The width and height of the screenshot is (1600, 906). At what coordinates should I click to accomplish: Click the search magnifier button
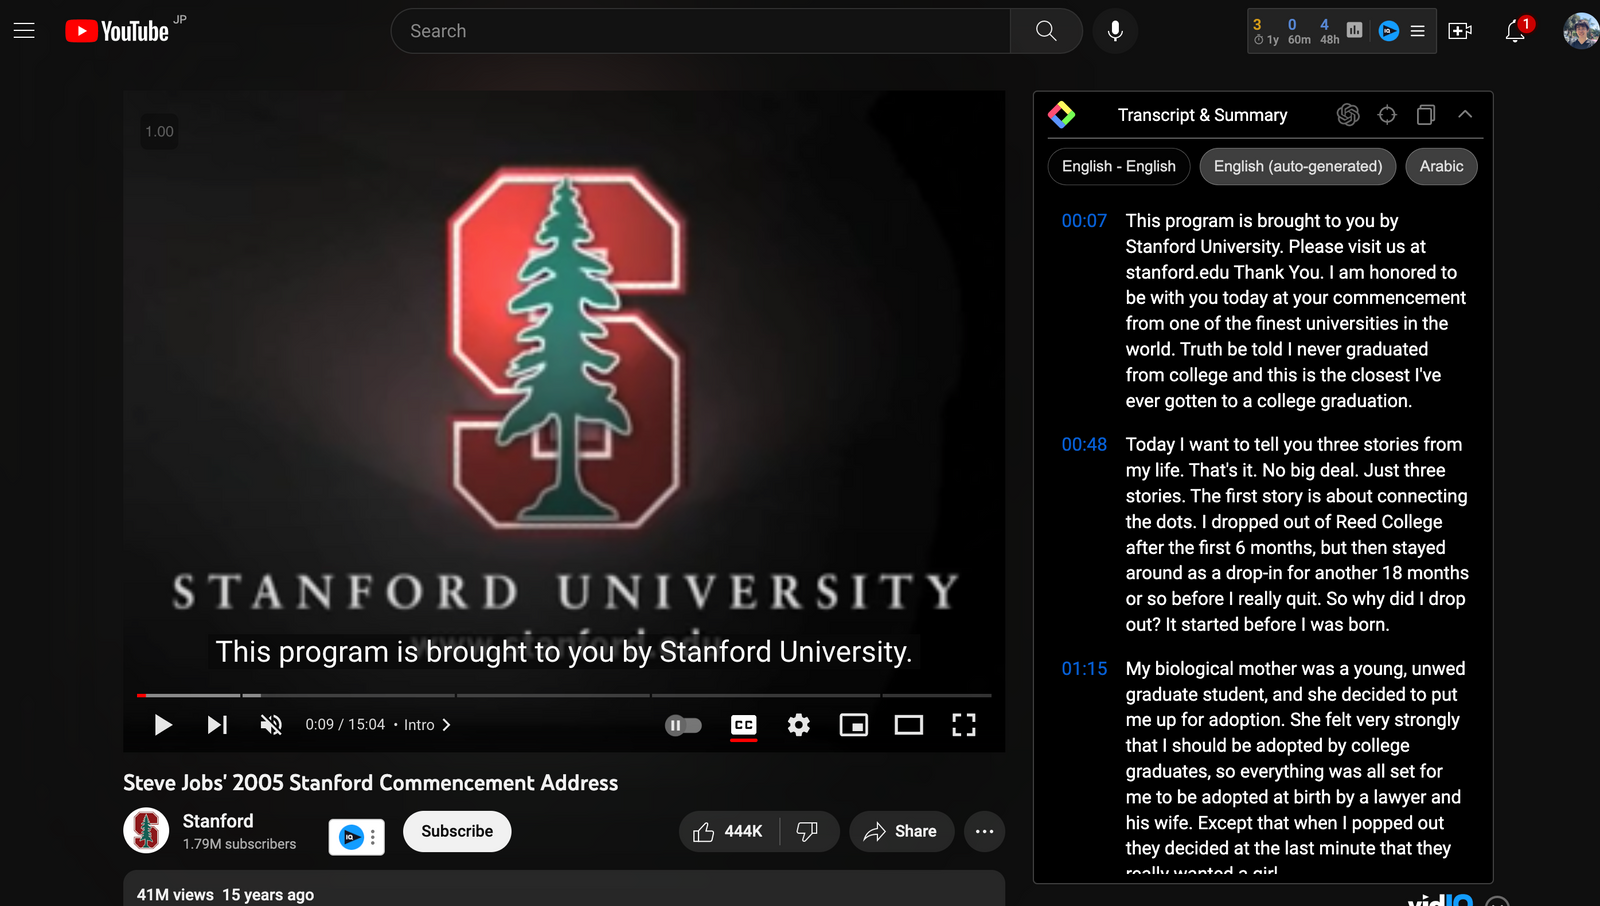(x=1046, y=31)
